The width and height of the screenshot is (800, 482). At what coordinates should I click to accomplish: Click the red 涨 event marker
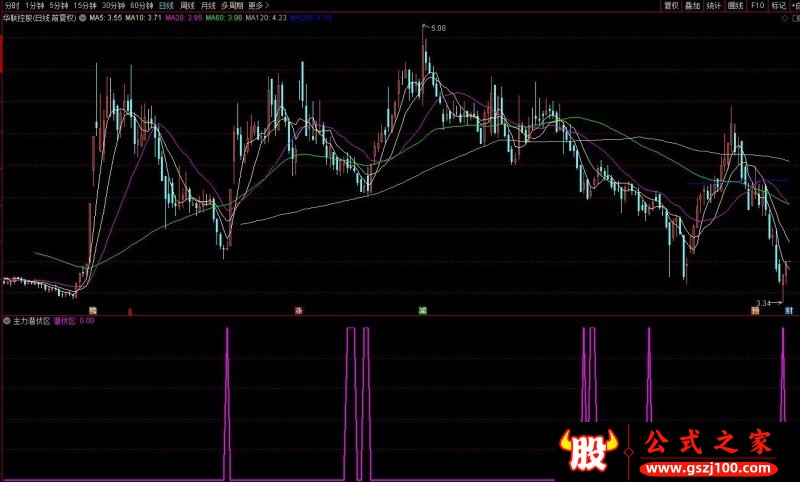coord(298,311)
